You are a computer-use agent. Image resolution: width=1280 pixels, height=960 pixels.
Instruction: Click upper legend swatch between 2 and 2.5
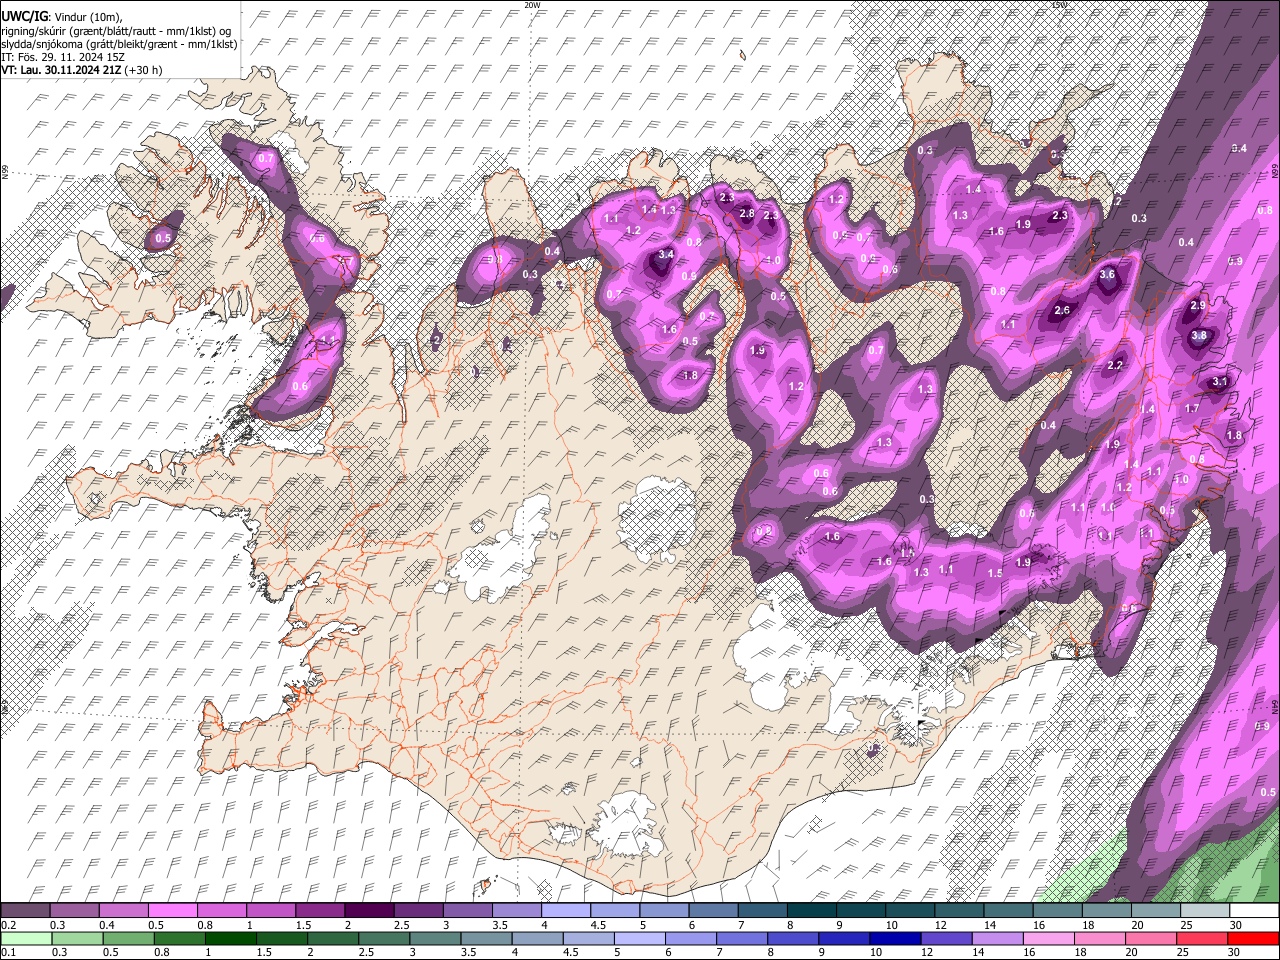[x=368, y=911]
